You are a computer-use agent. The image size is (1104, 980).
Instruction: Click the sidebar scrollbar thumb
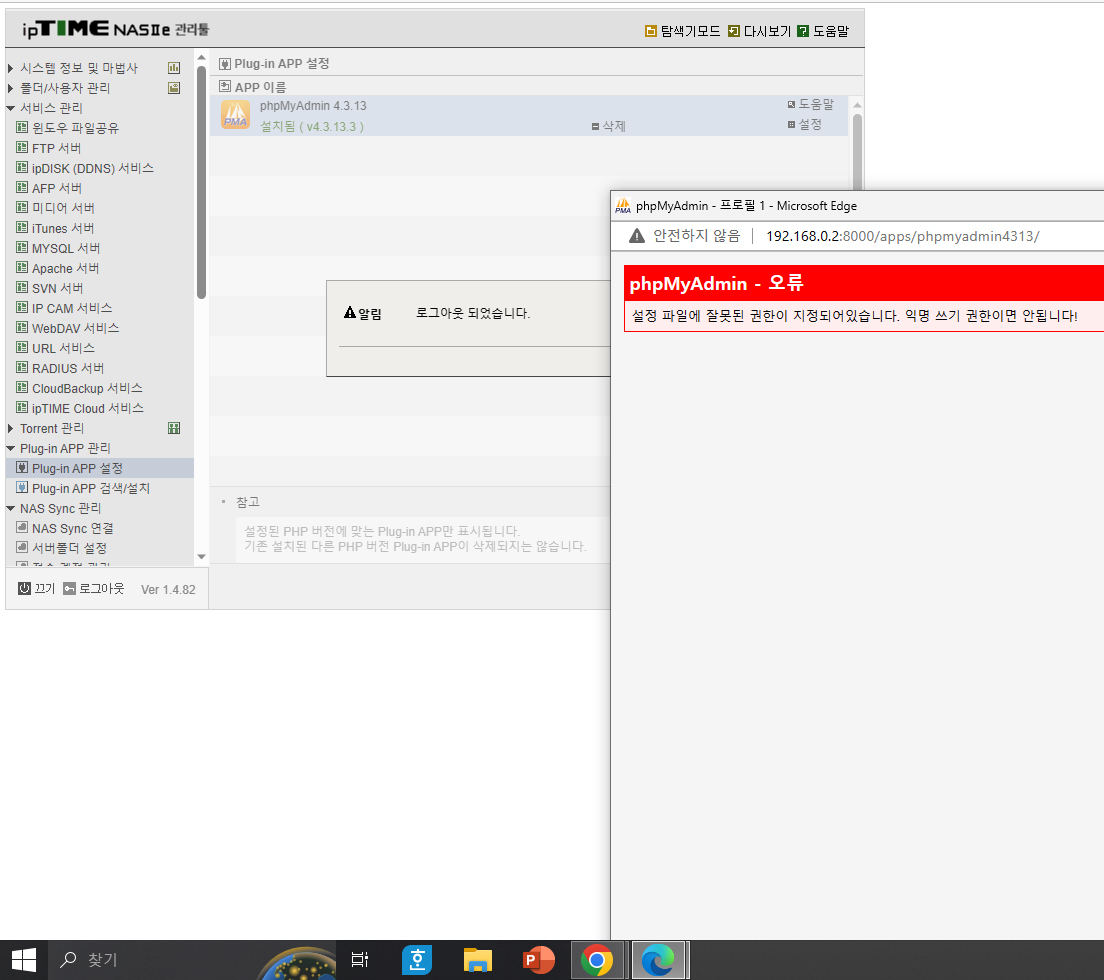click(201, 183)
